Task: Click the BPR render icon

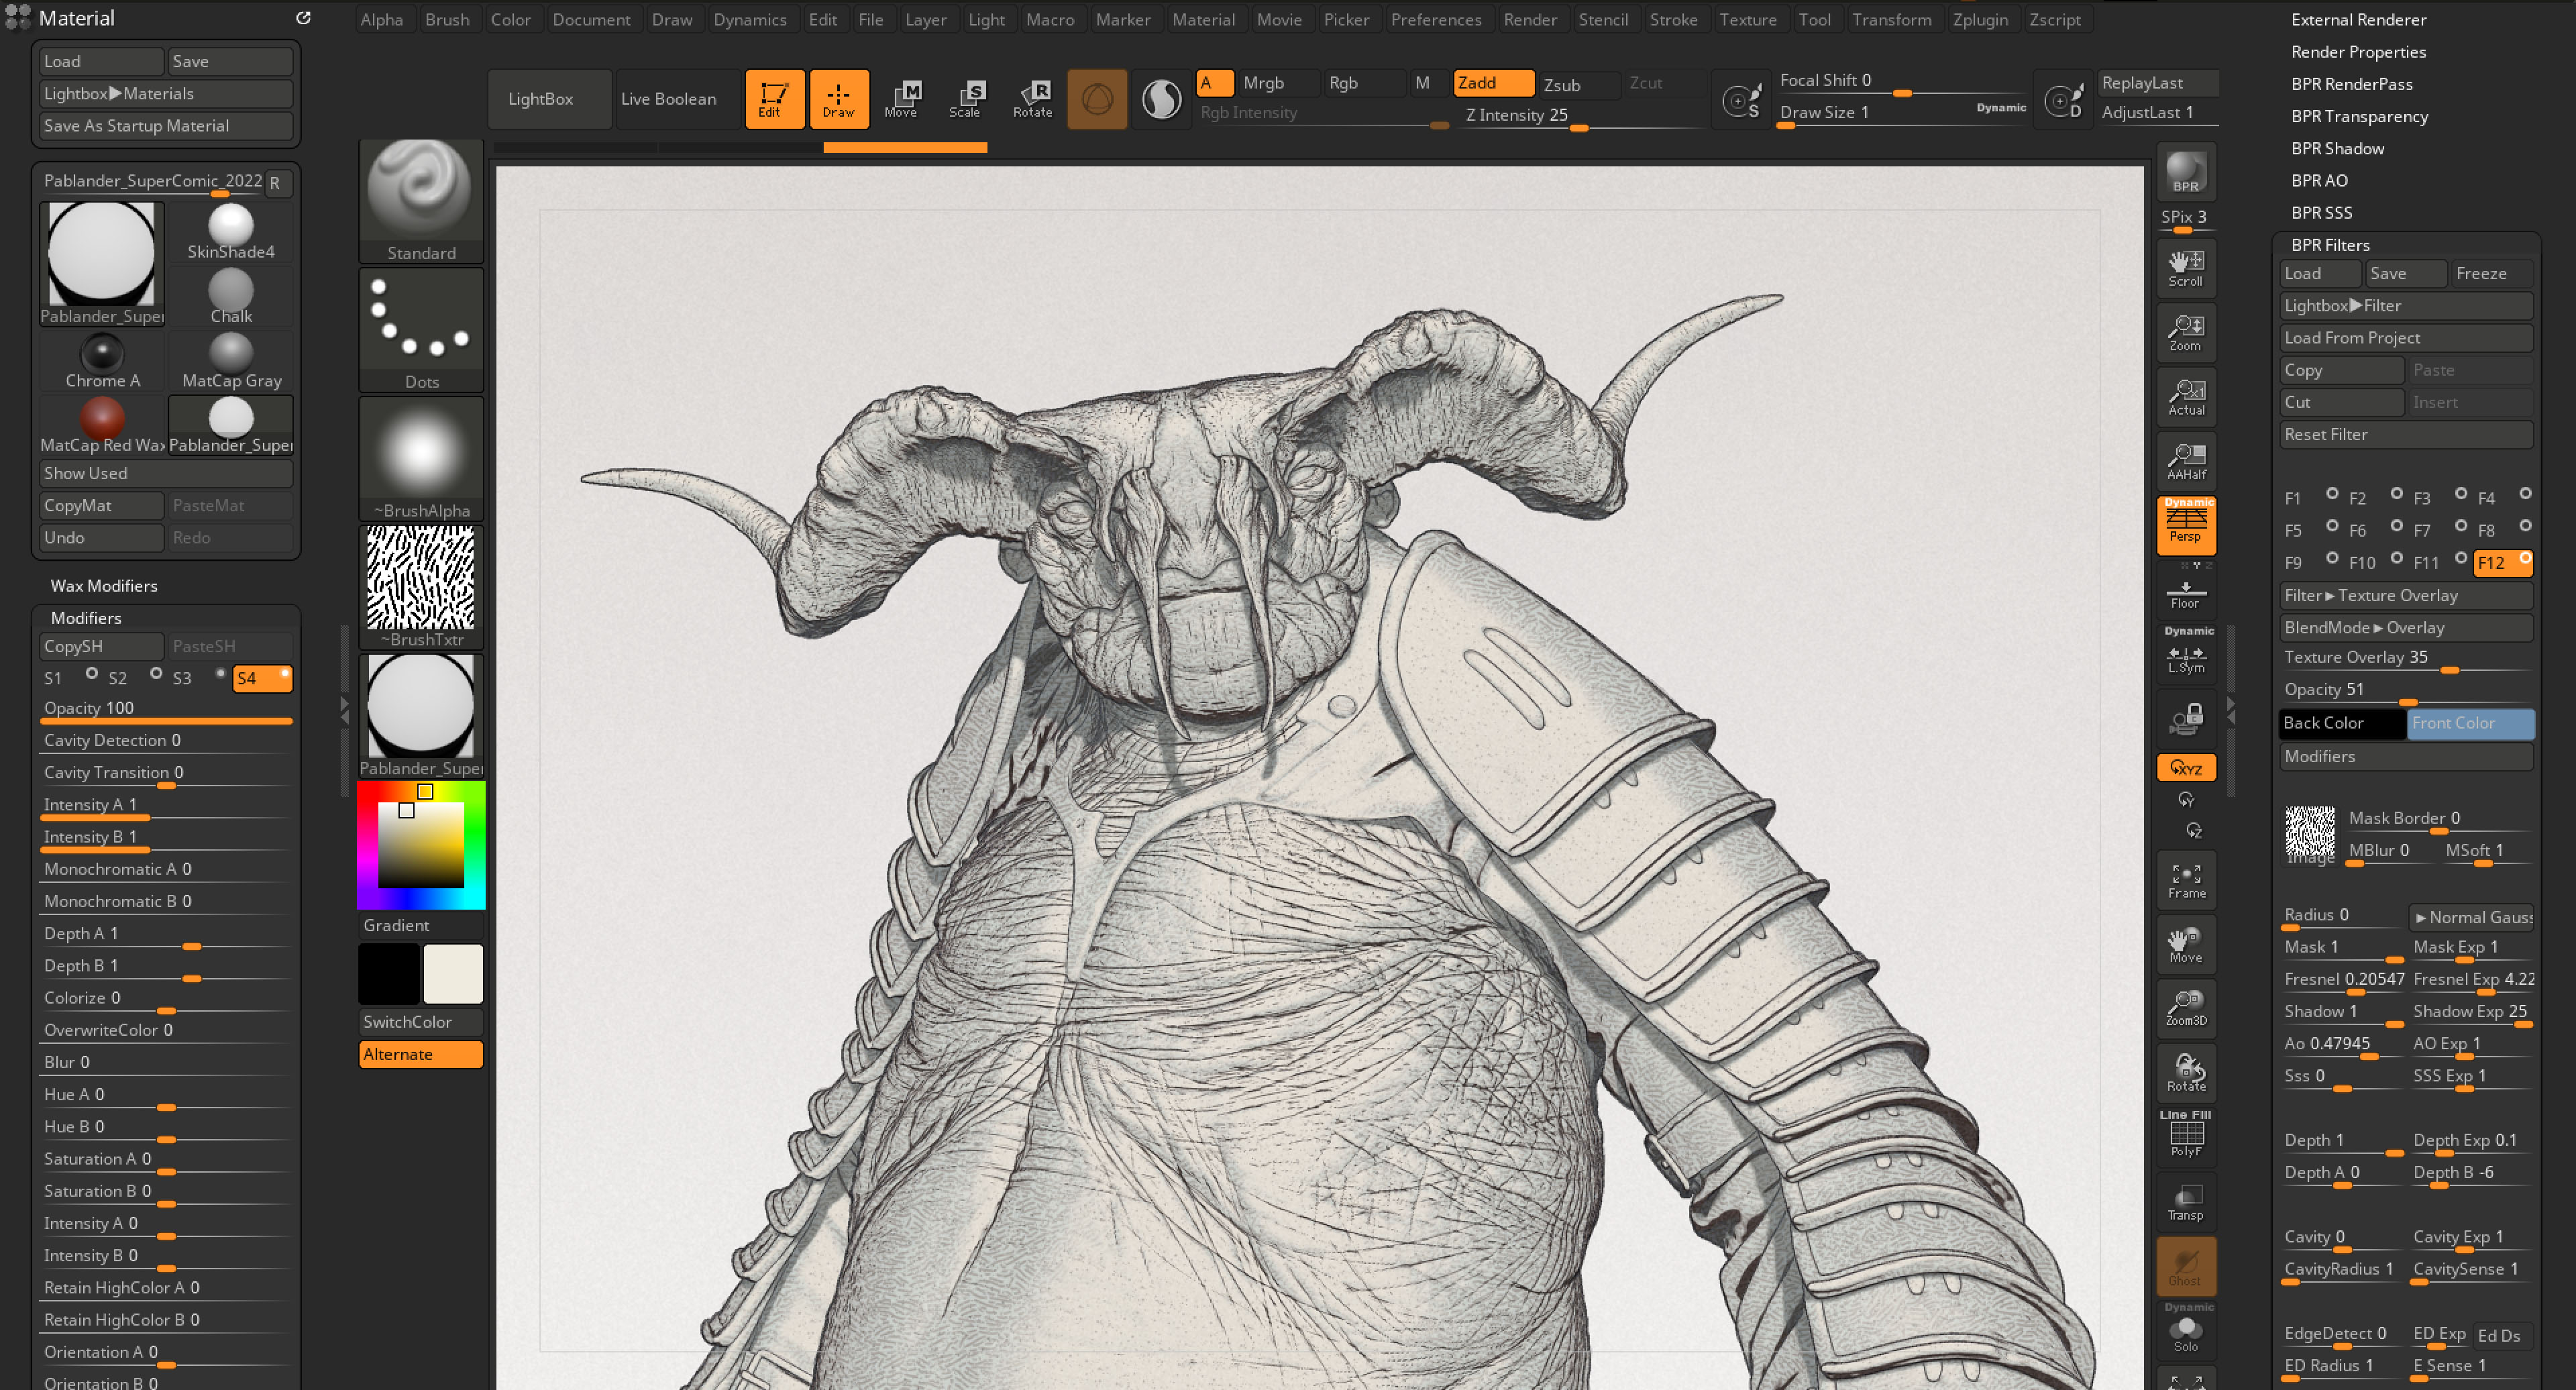Action: (2186, 172)
